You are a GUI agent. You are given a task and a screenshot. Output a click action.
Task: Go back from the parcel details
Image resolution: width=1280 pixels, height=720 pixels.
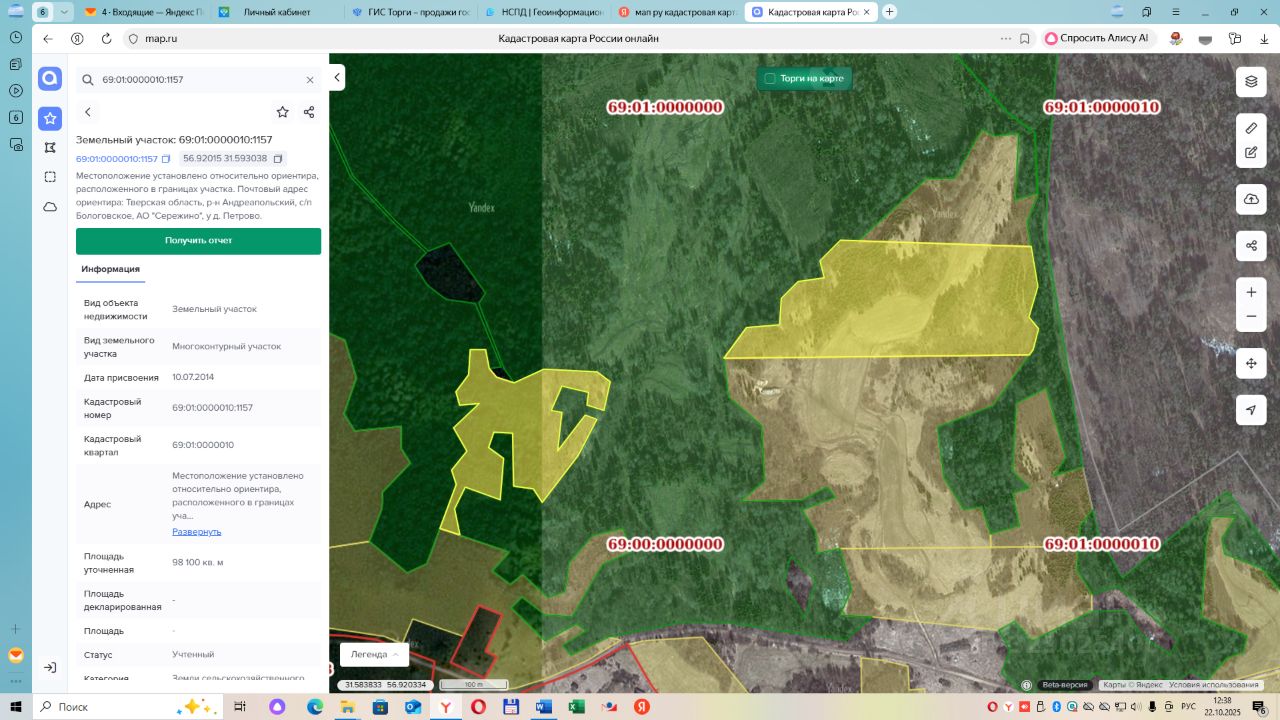click(88, 112)
